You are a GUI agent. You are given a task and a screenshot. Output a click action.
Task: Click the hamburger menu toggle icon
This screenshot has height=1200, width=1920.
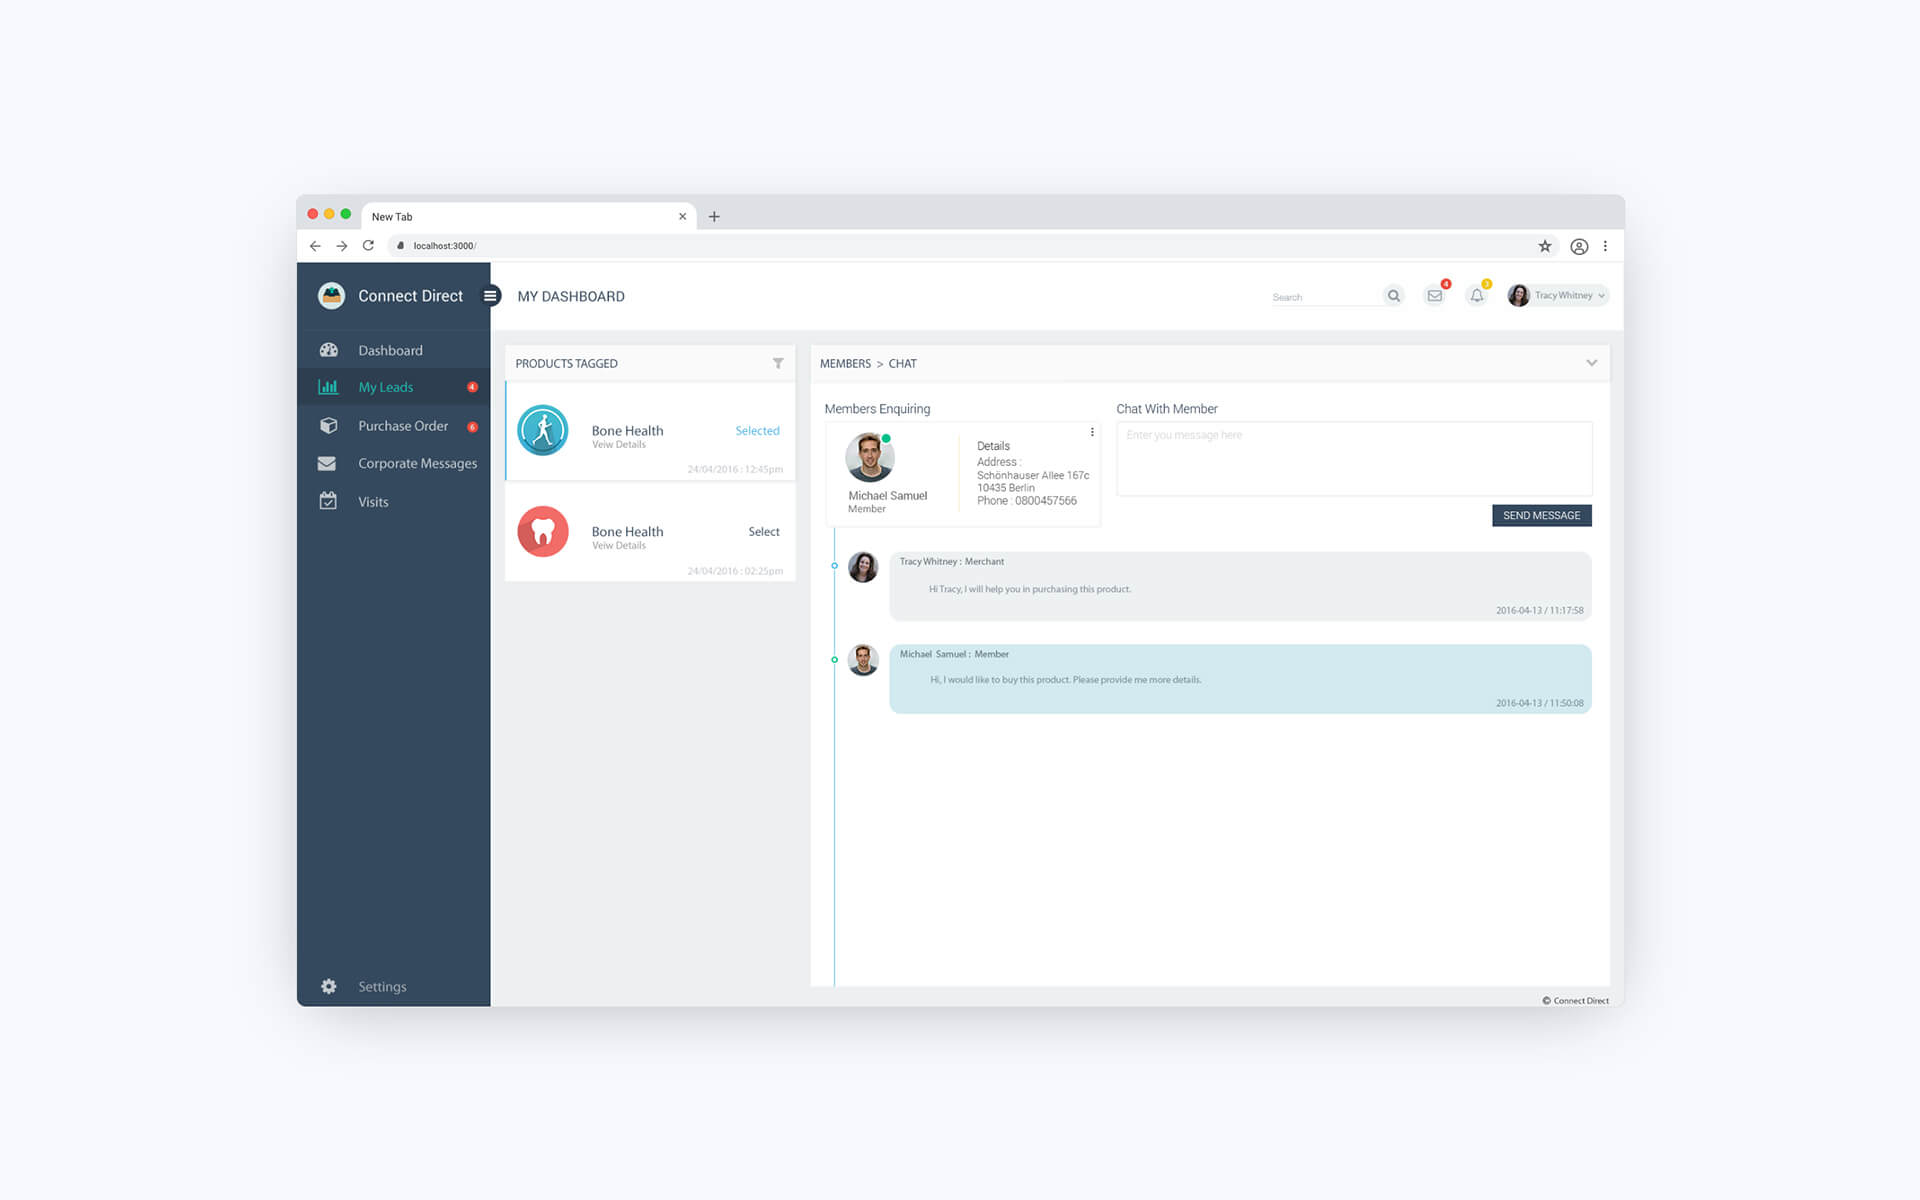(x=490, y=296)
